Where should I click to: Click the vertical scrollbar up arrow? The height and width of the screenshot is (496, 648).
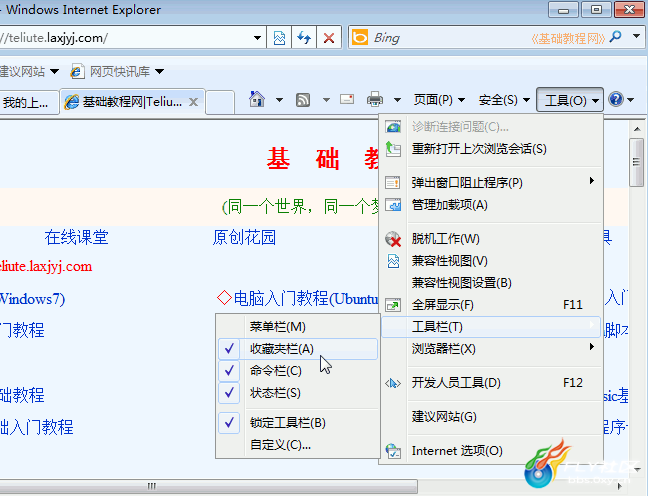pyautogui.click(x=637, y=129)
